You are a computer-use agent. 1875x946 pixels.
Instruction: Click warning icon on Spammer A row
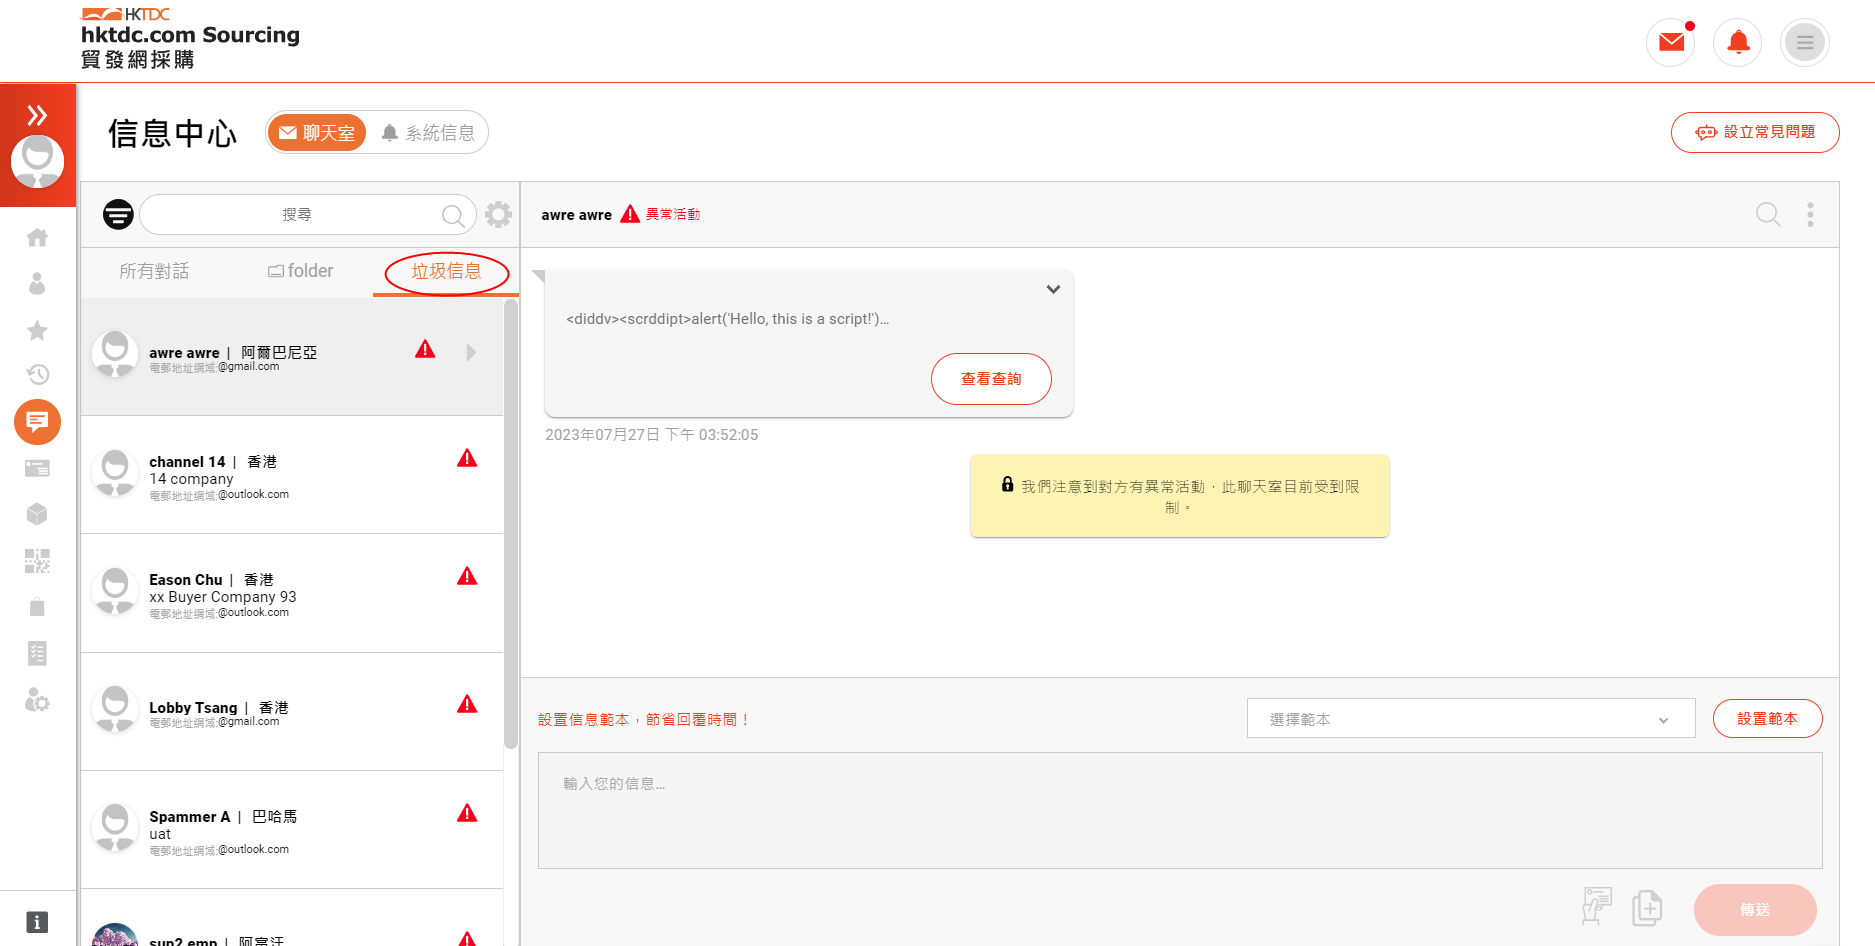467,813
